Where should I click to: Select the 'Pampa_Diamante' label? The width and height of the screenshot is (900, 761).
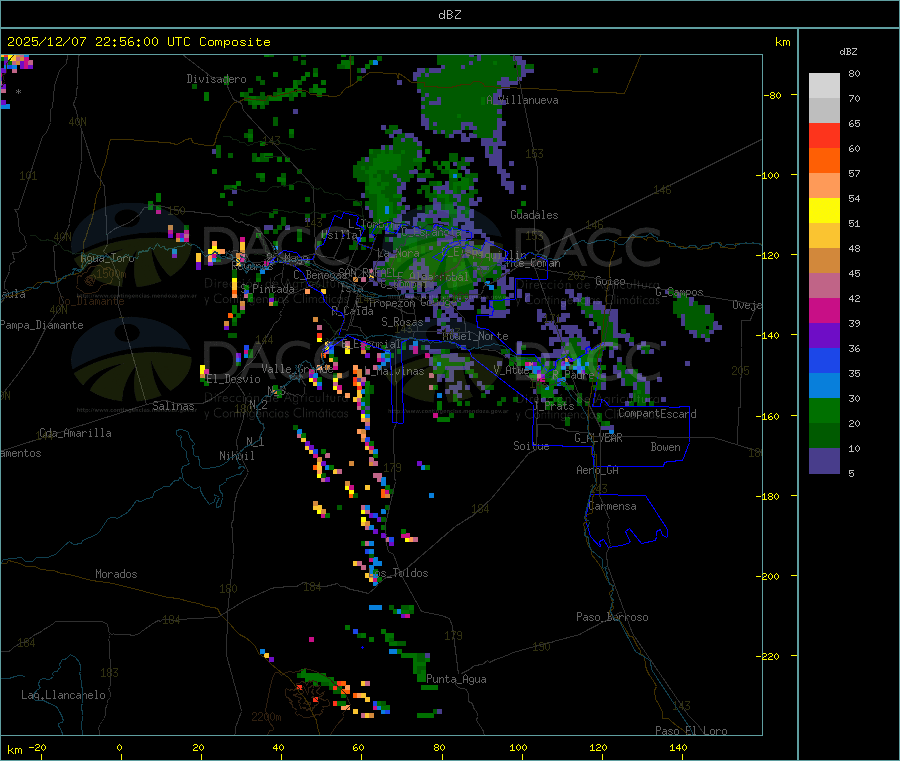[42, 325]
